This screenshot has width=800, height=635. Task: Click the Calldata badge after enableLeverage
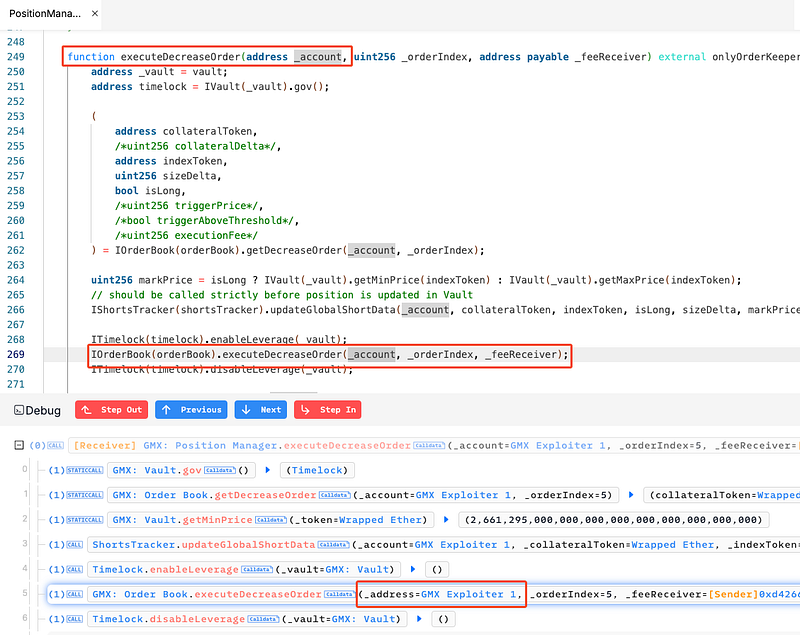coord(255,570)
